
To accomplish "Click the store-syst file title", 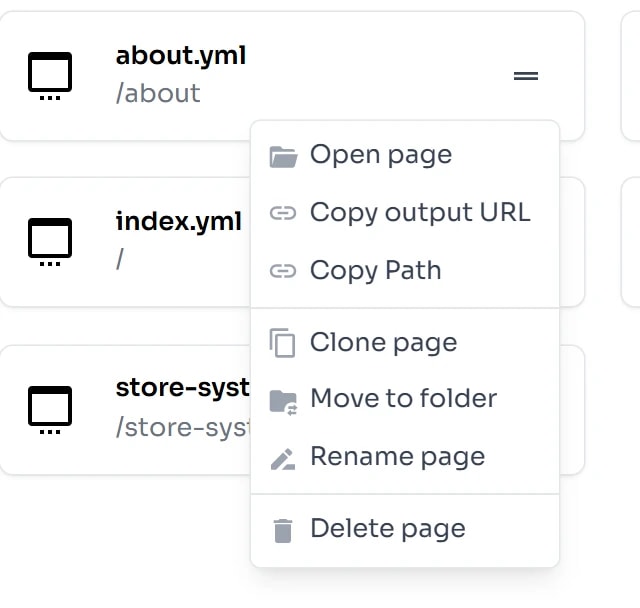I will pos(182,388).
